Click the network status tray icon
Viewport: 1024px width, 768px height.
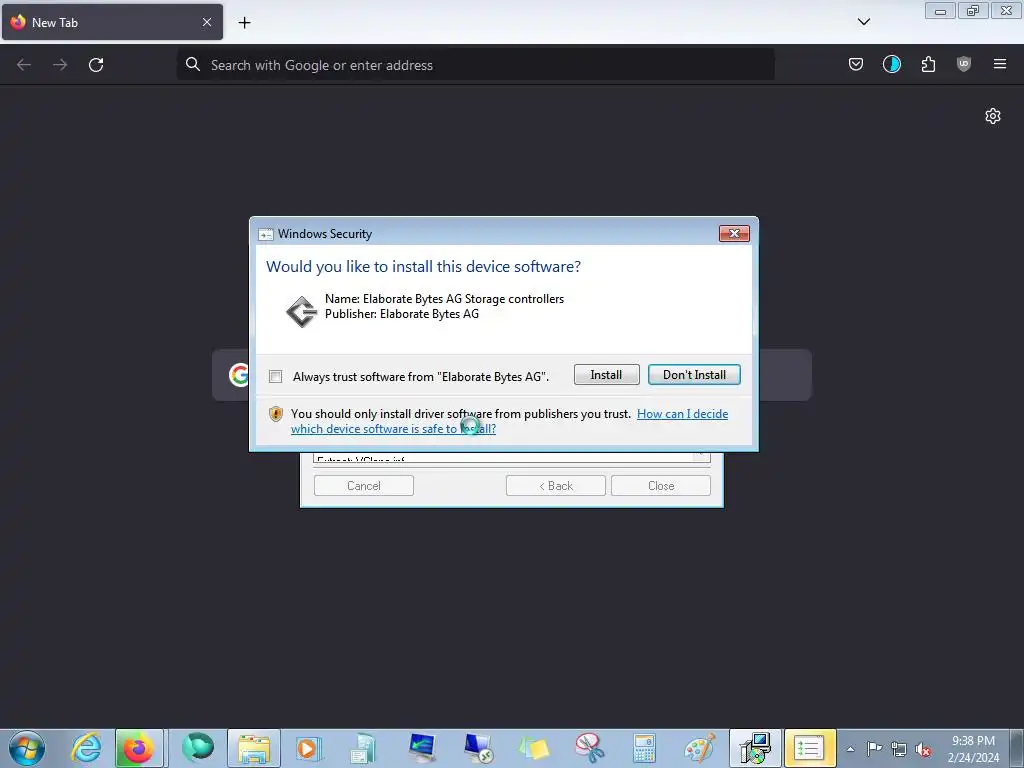click(x=899, y=749)
